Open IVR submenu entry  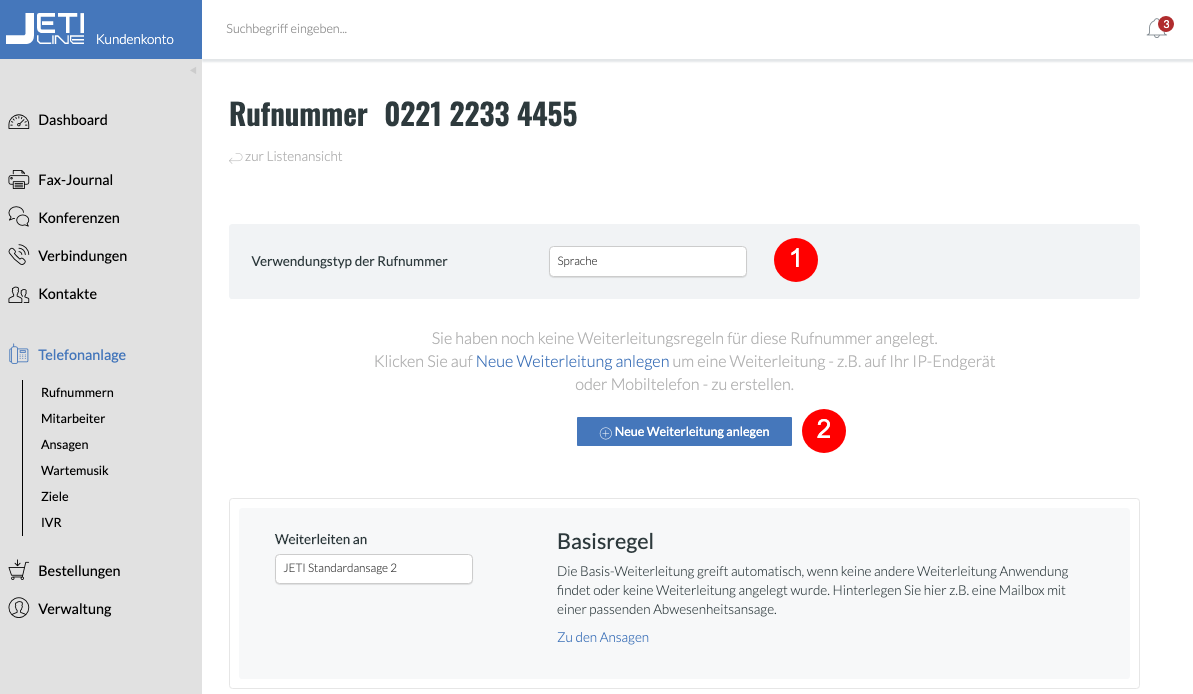tap(51, 522)
